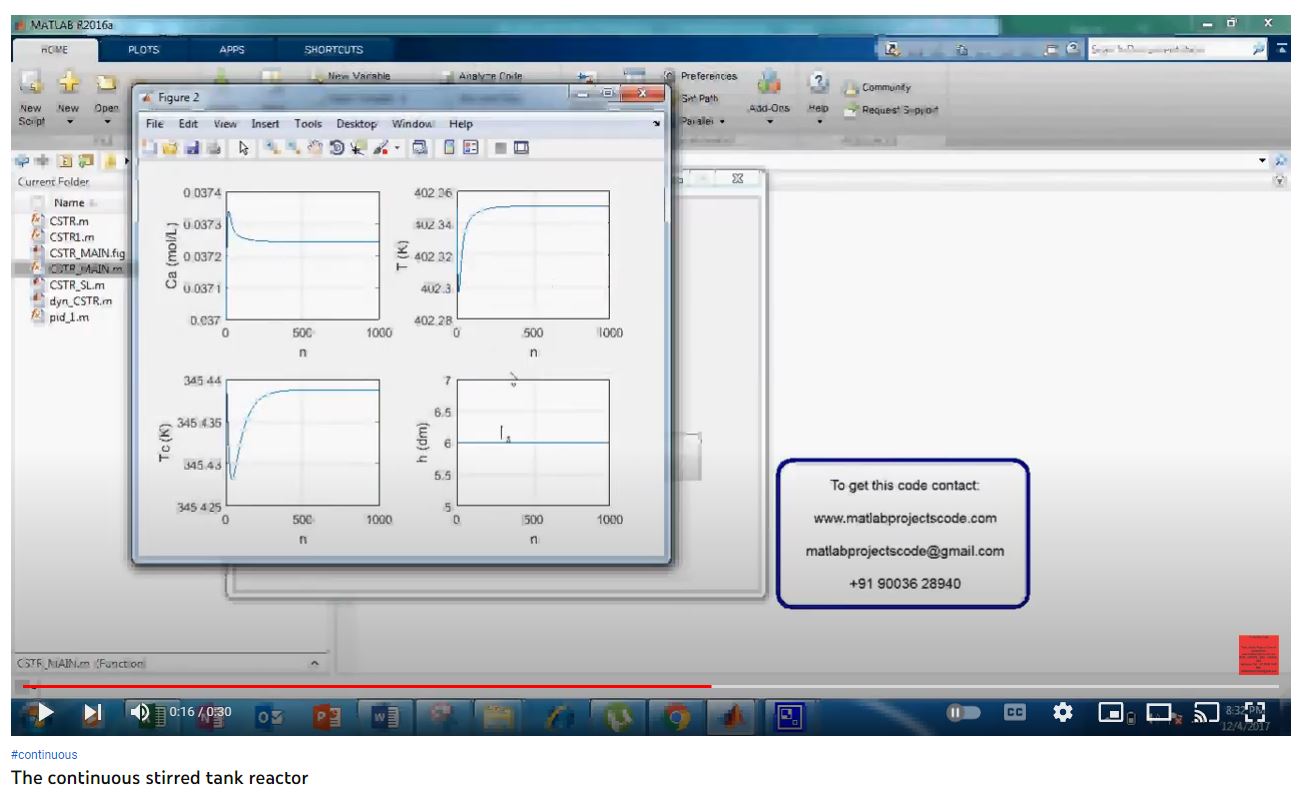Toggle closed captions (CC)

tap(1015, 712)
